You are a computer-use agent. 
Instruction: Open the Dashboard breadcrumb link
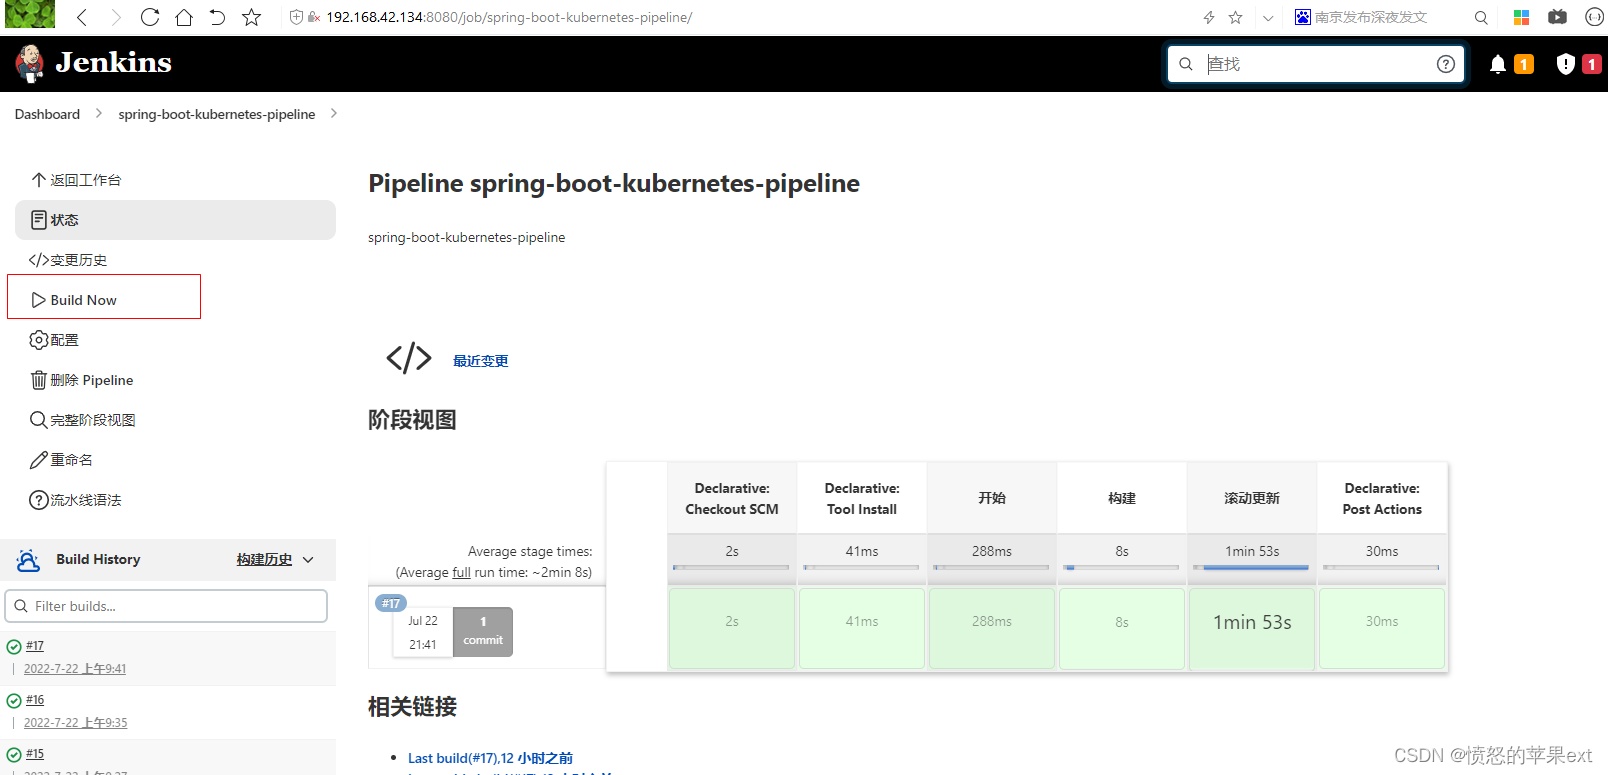(47, 114)
